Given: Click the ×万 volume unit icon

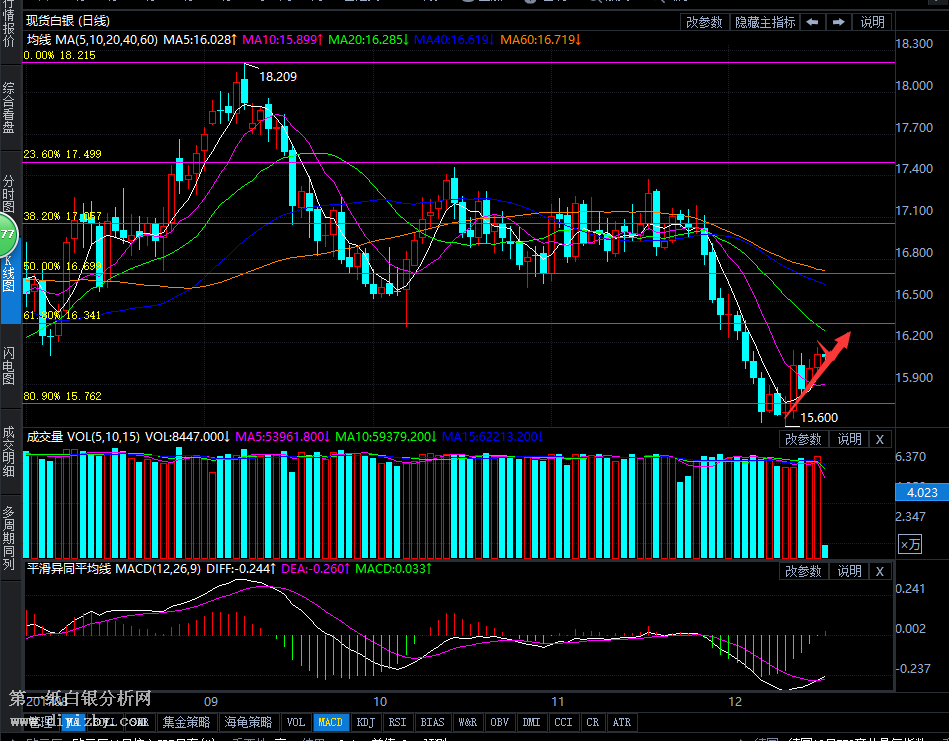Looking at the screenshot, I should [910, 544].
